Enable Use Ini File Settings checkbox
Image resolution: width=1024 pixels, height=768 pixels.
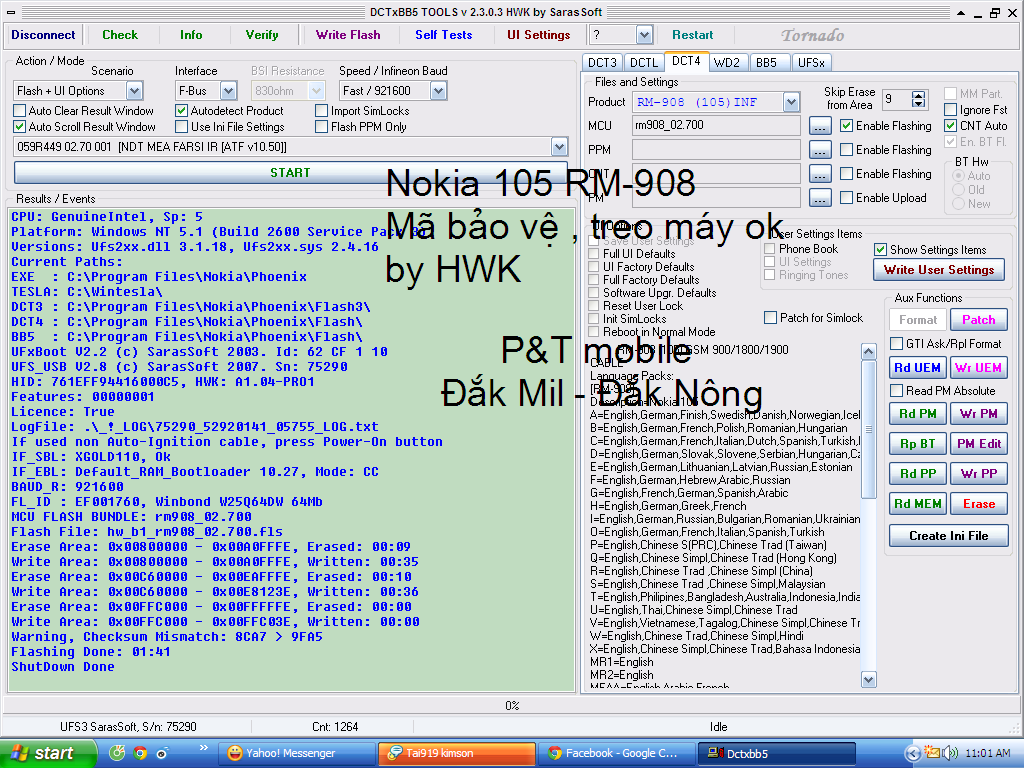pos(182,127)
